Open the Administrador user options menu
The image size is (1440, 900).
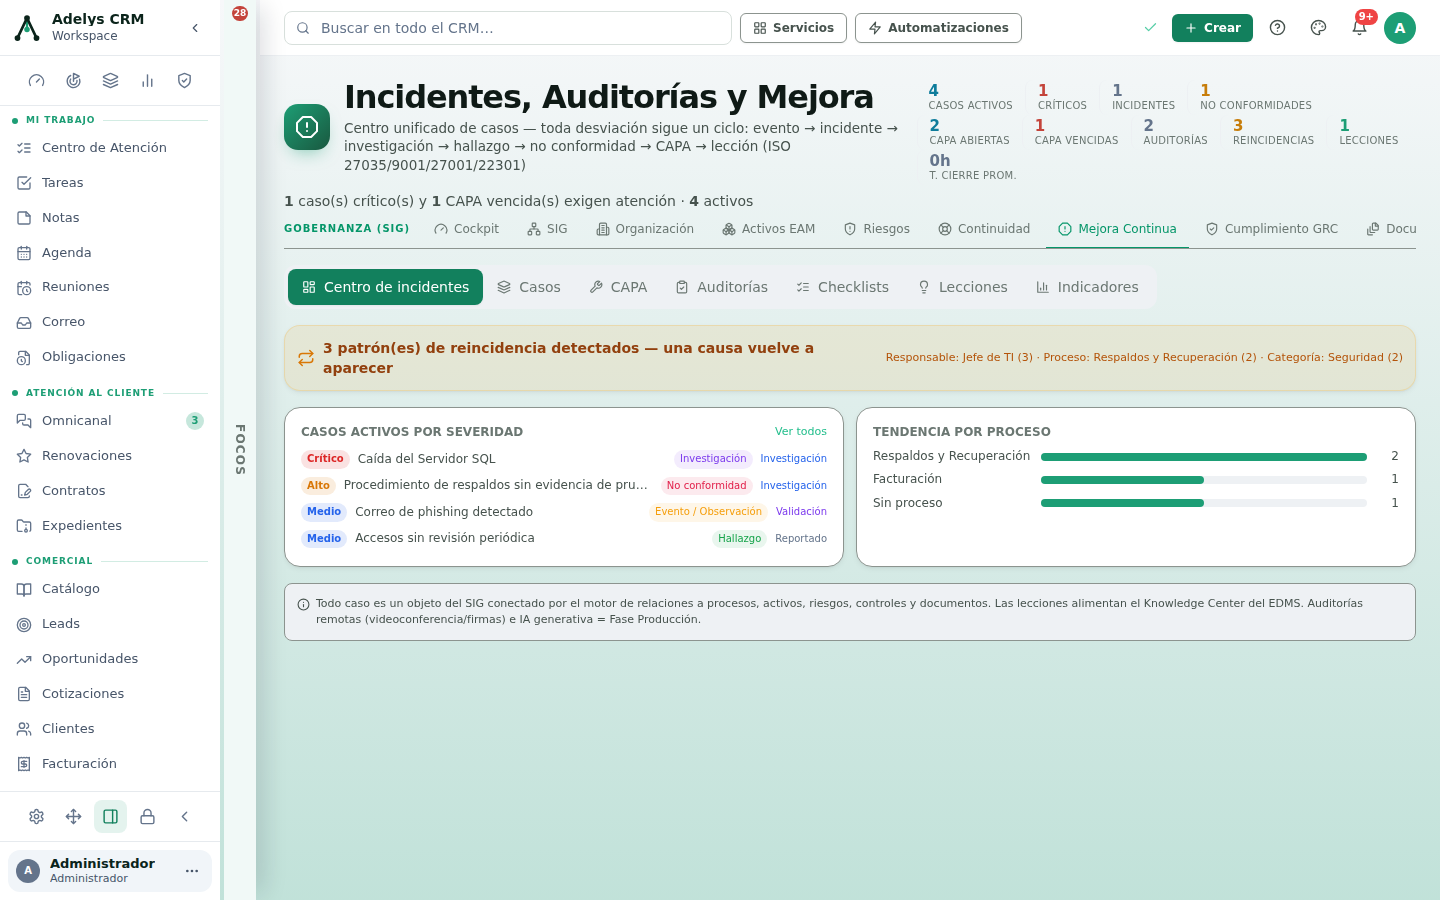192,871
